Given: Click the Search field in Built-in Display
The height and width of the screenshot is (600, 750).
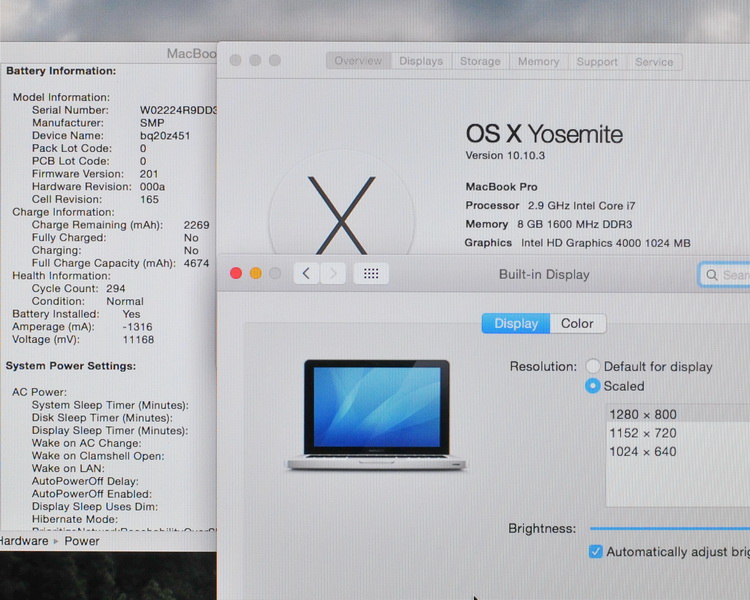Looking at the screenshot, I should pyautogui.click(x=724, y=275).
